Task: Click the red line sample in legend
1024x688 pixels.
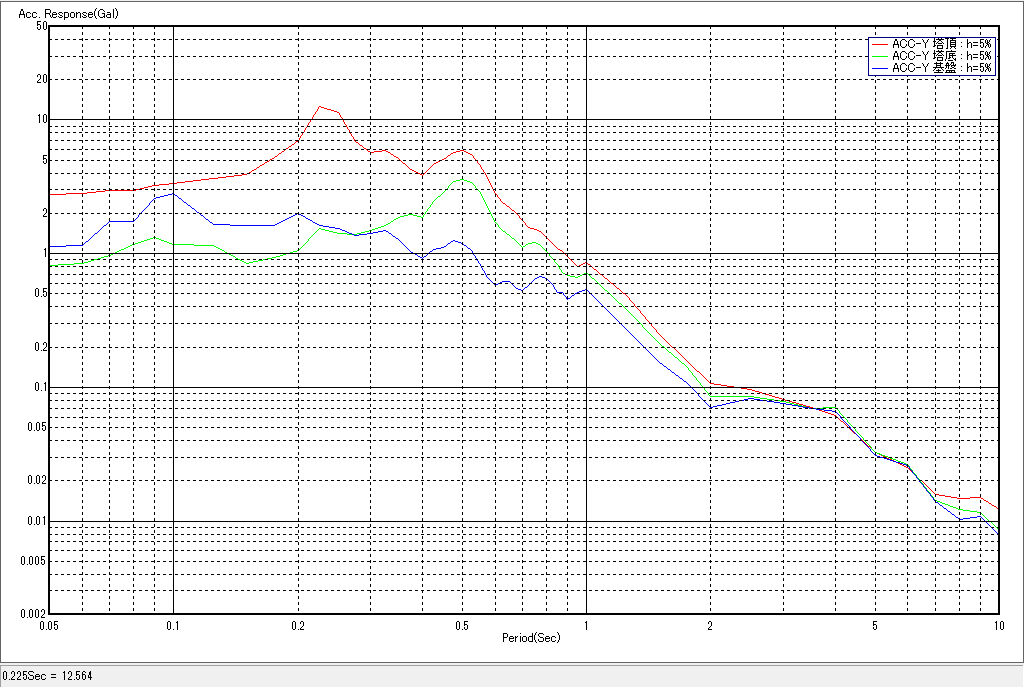Action: coord(880,44)
